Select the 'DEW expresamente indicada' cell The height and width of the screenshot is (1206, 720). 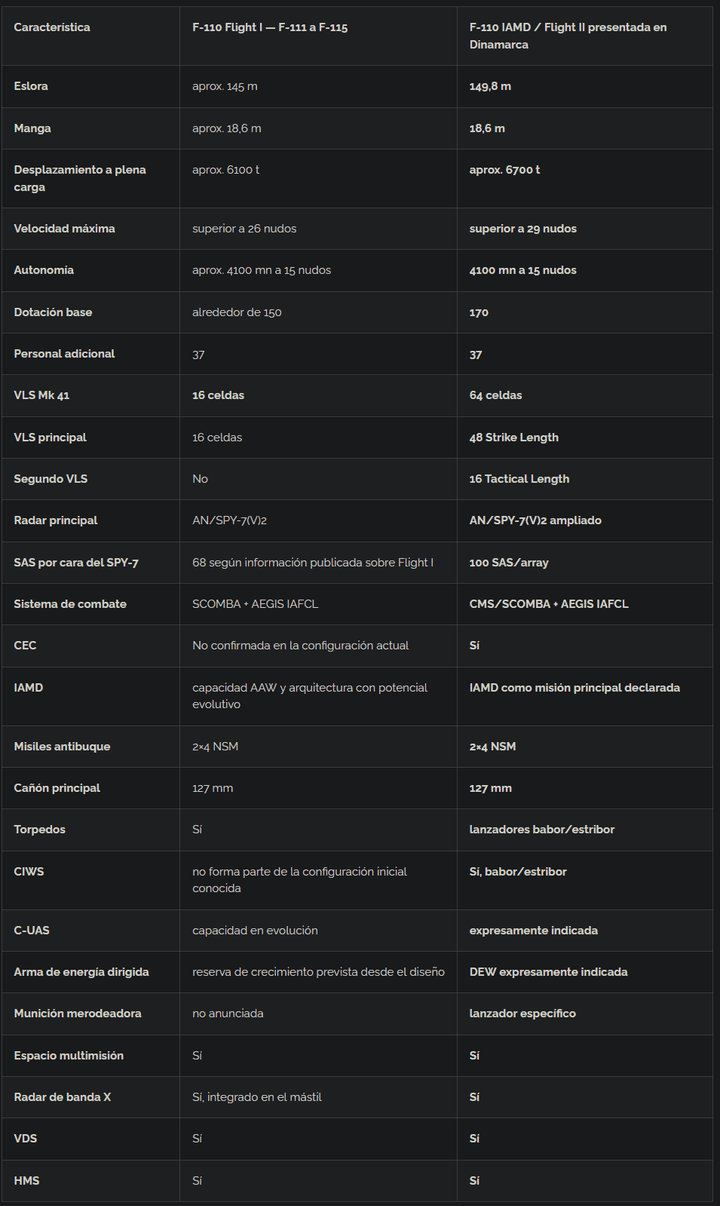(549, 972)
